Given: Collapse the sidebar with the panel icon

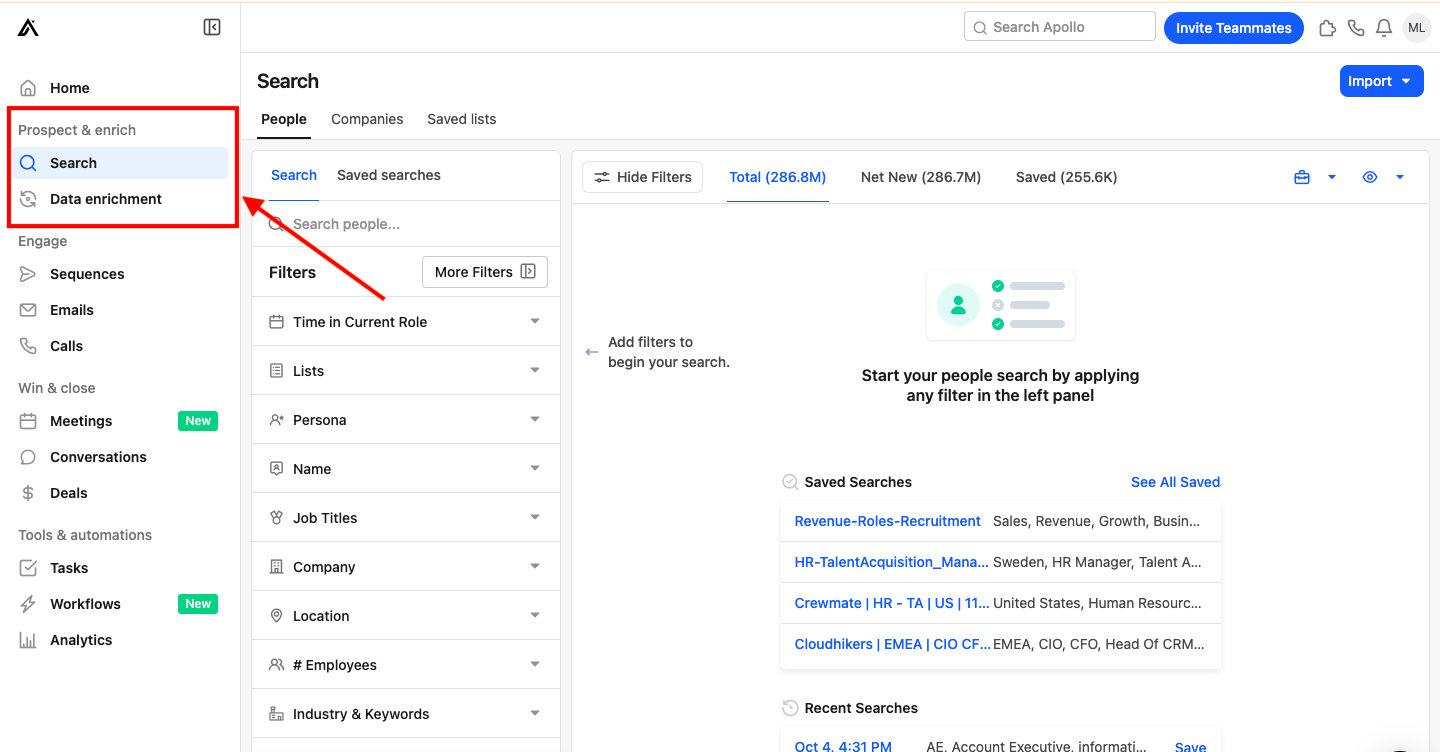Looking at the screenshot, I should pyautogui.click(x=212, y=27).
